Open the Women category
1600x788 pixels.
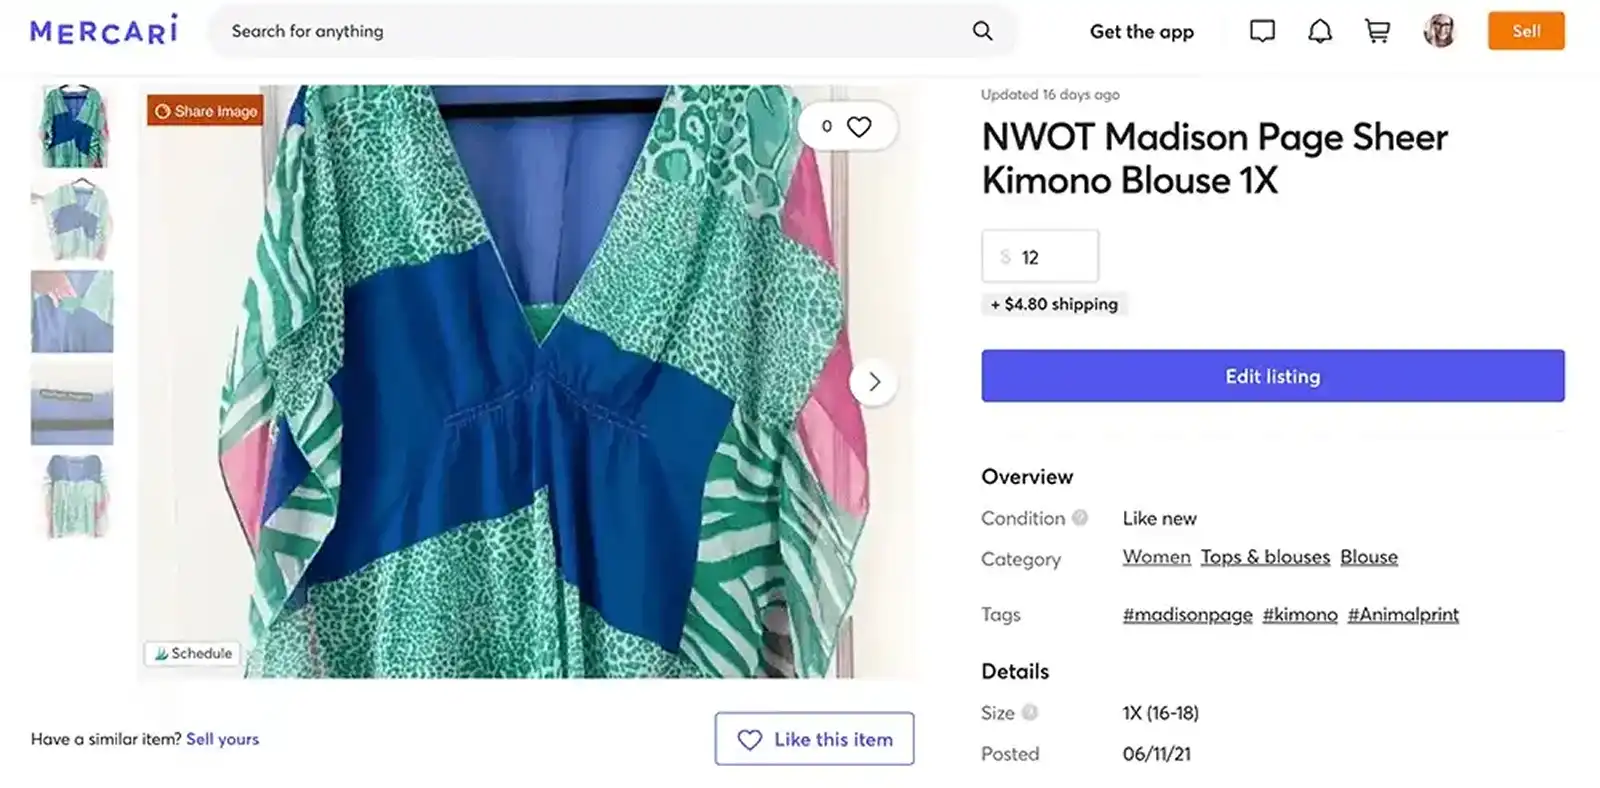tap(1156, 557)
